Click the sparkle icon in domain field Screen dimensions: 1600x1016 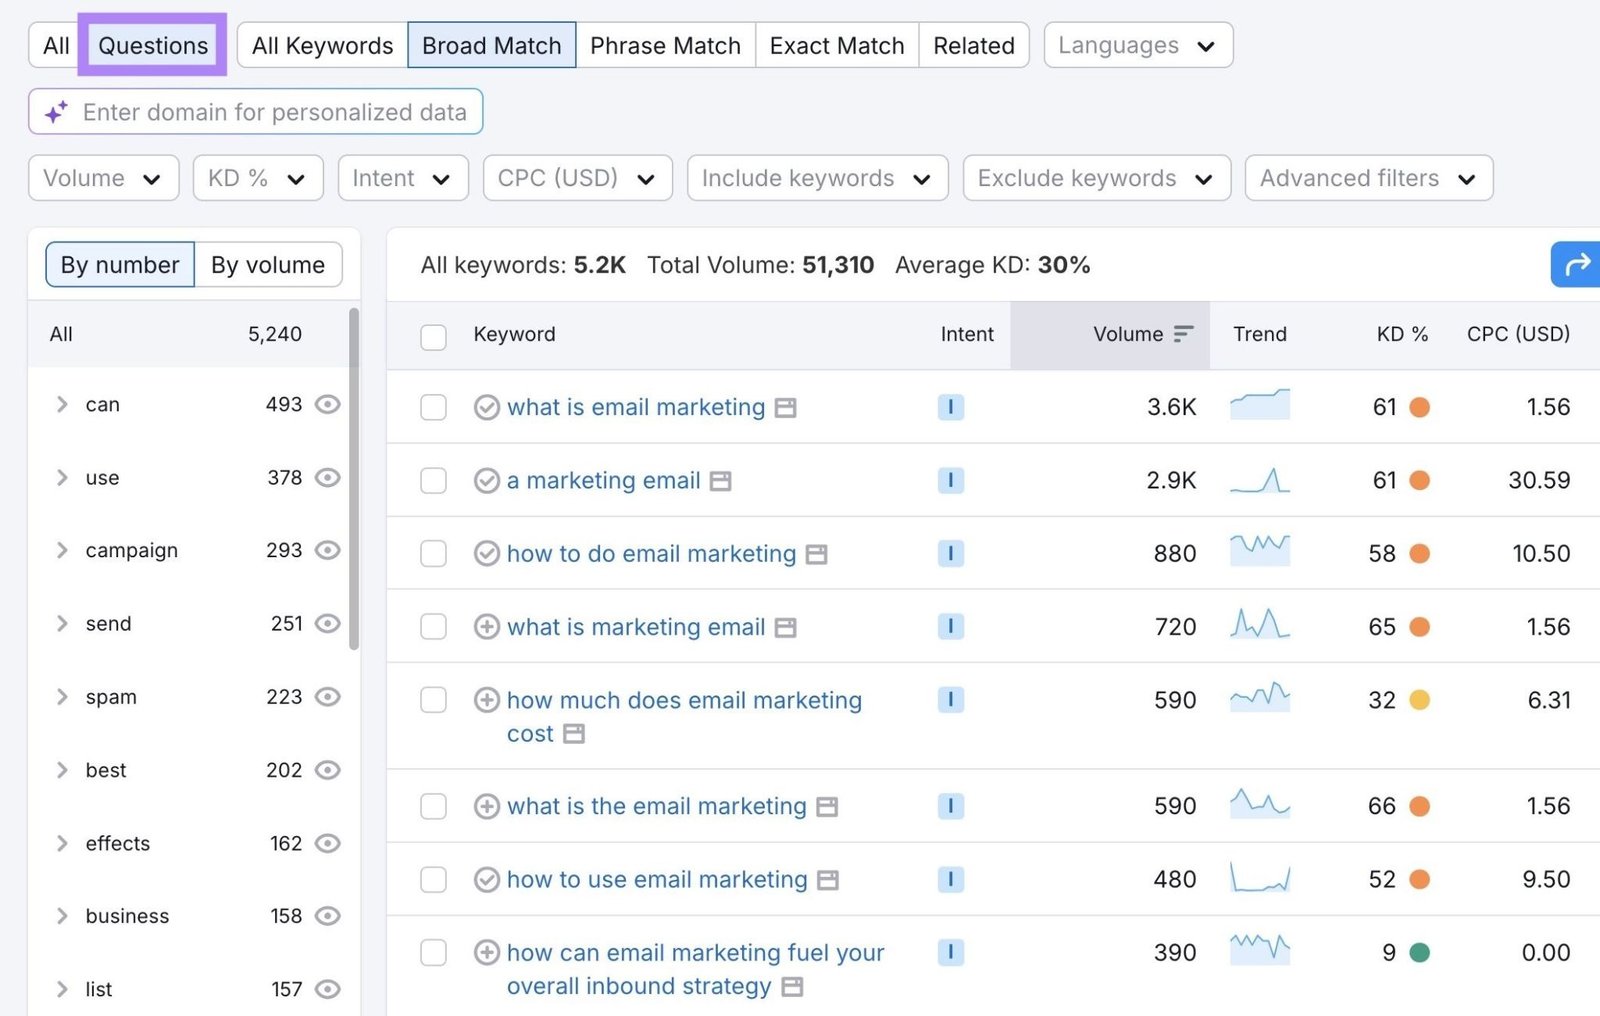pos(56,112)
